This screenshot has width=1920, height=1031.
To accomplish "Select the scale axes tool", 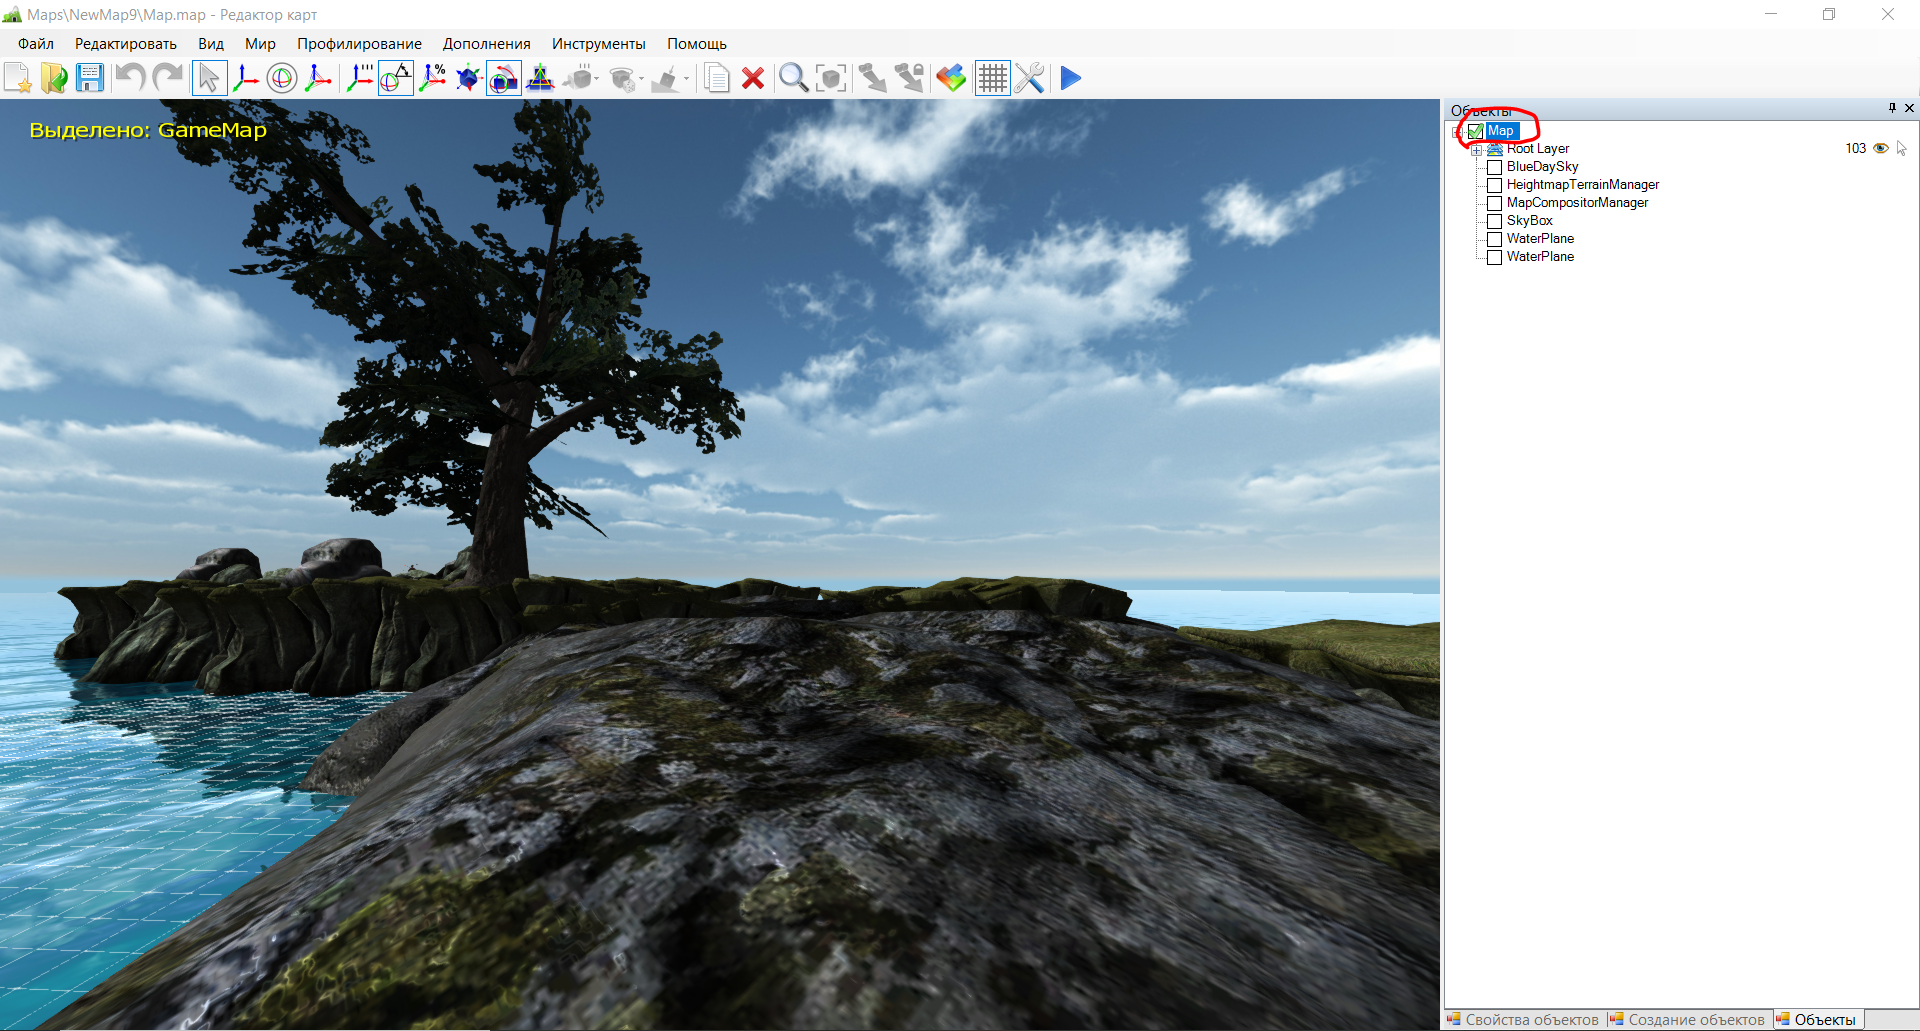I will [x=318, y=78].
